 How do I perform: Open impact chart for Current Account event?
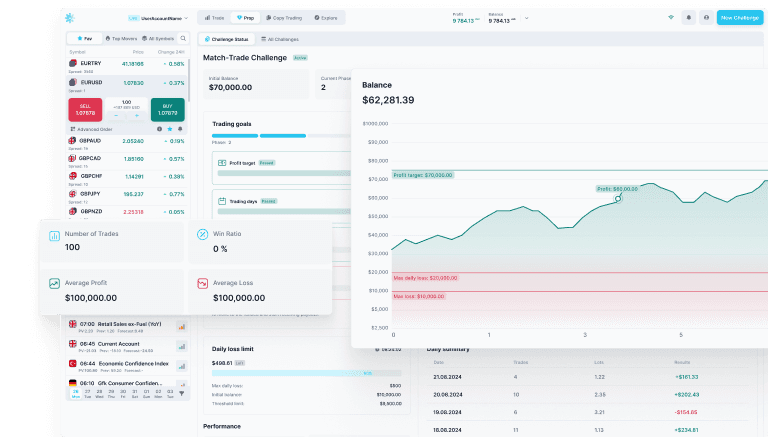182,346
